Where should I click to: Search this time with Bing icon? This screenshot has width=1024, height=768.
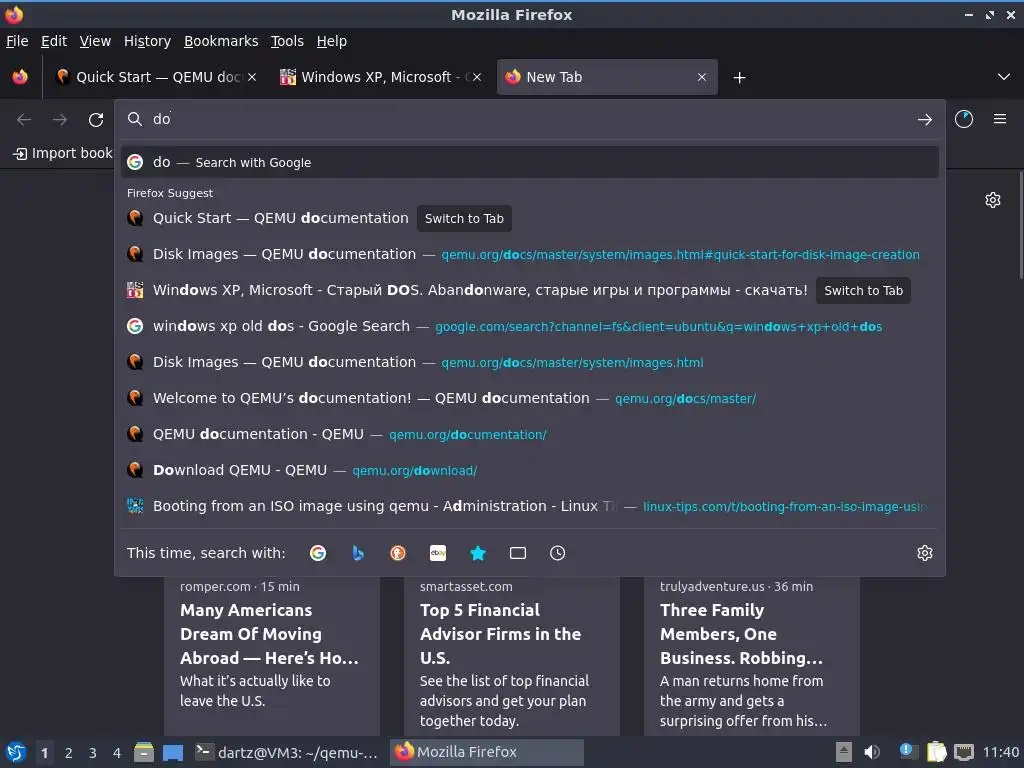[358, 553]
